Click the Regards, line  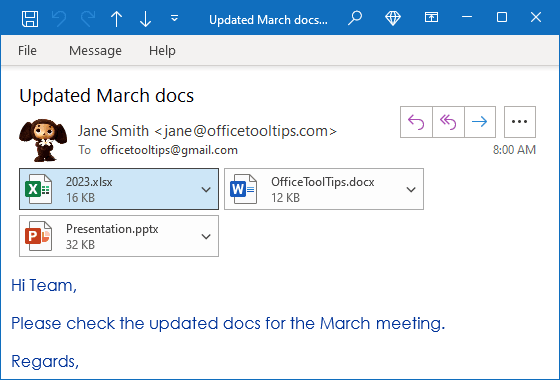click(45, 361)
